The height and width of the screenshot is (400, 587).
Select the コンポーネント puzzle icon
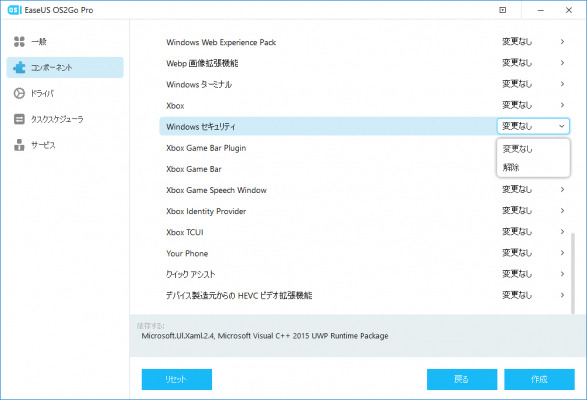coord(19,67)
